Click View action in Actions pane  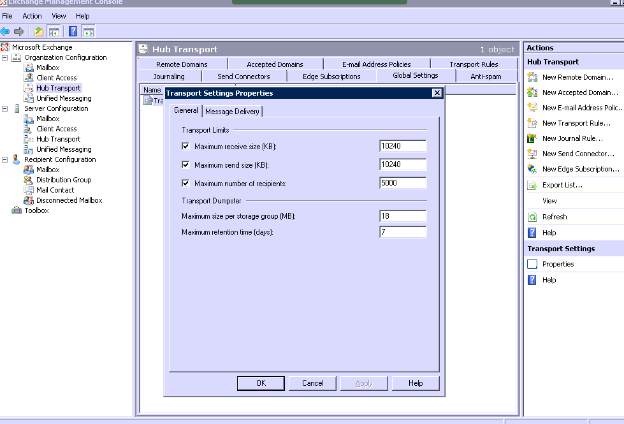tap(550, 201)
